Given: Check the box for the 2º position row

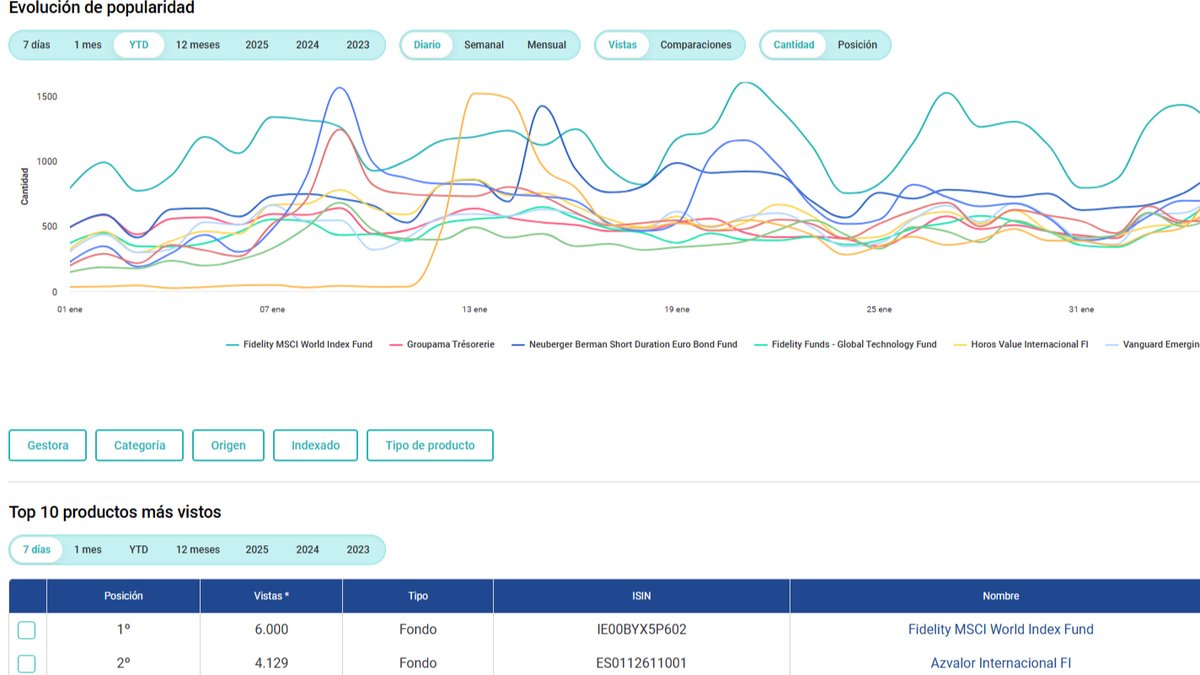Looking at the screenshot, I should [27, 663].
